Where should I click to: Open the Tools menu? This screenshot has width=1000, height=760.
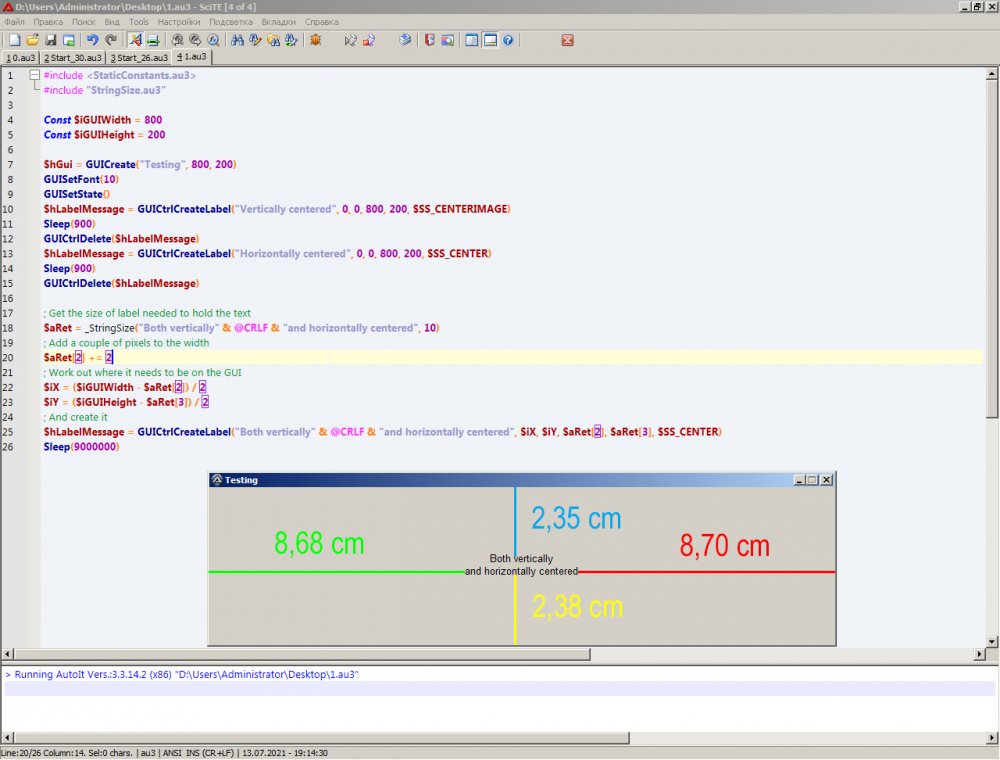click(138, 22)
